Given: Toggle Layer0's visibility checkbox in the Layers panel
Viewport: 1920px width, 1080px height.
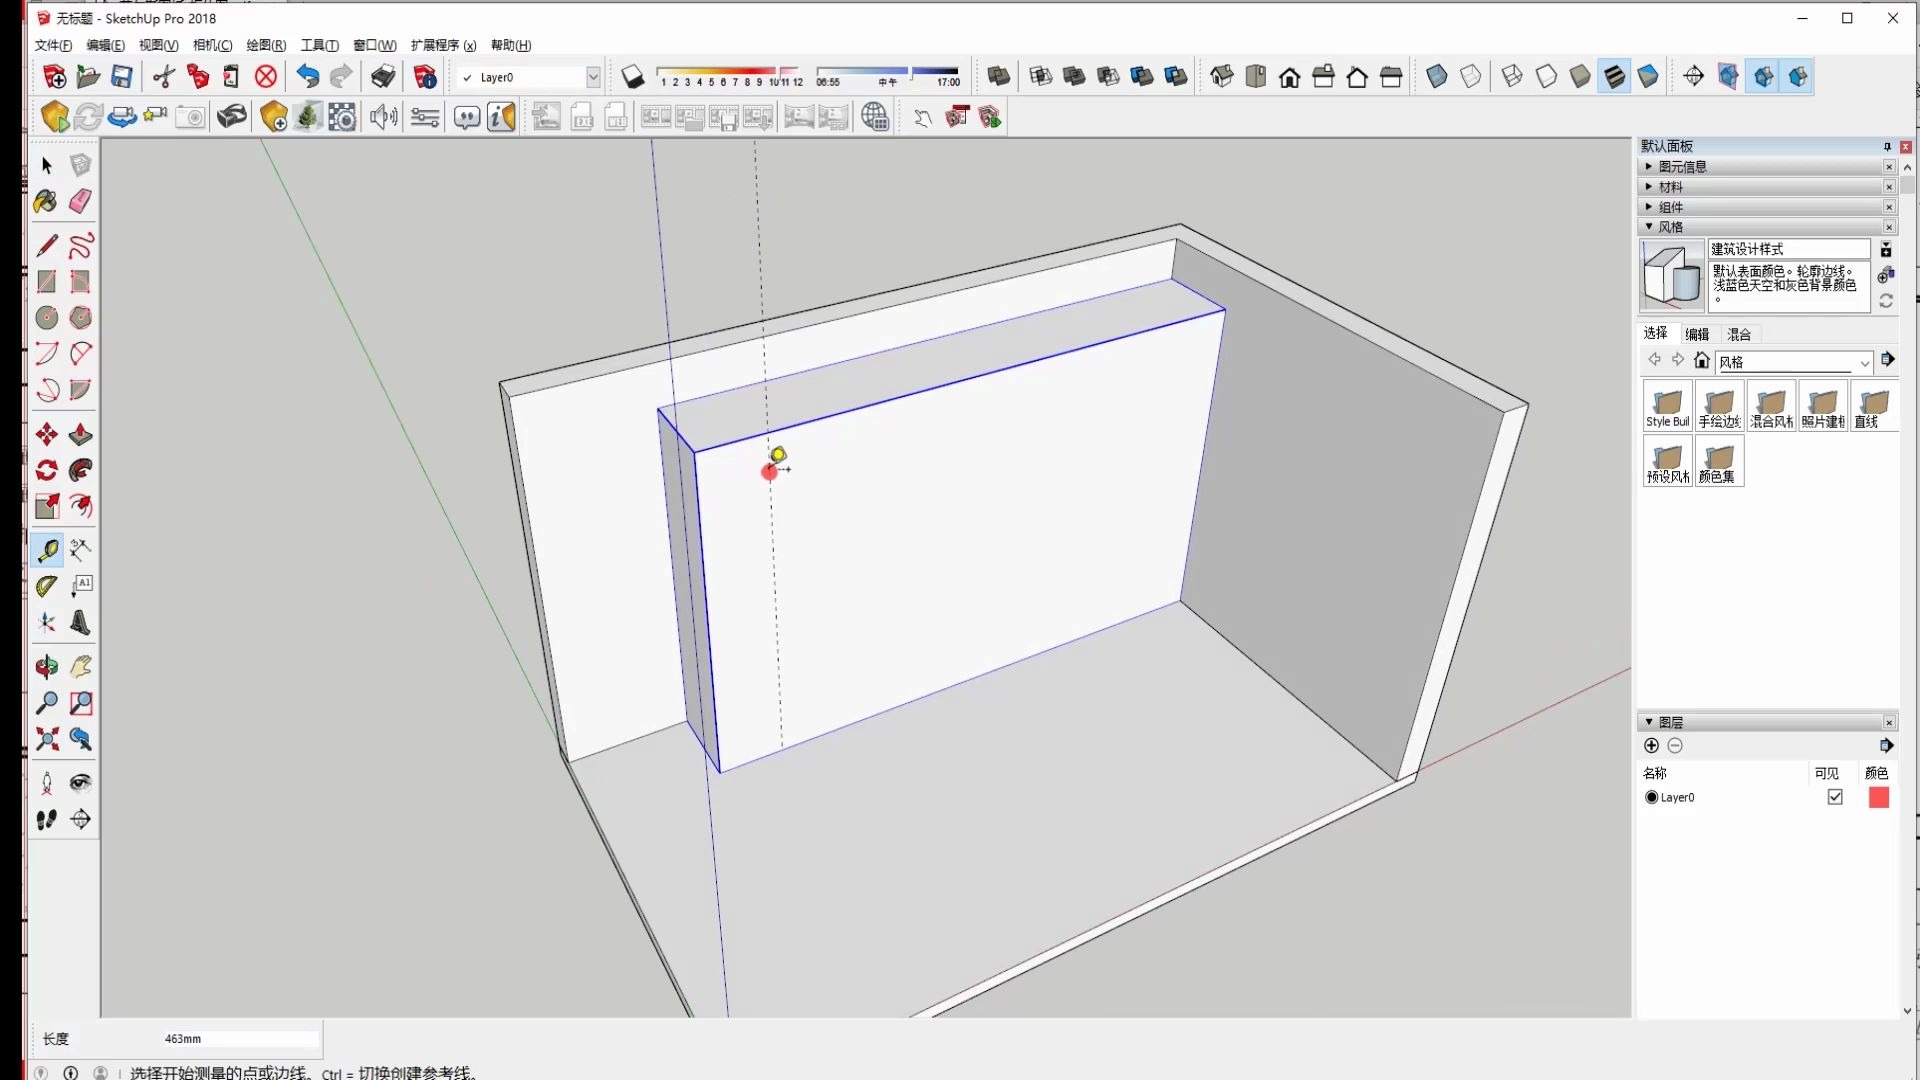Looking at the screenshot, I should pos(1835,797).
